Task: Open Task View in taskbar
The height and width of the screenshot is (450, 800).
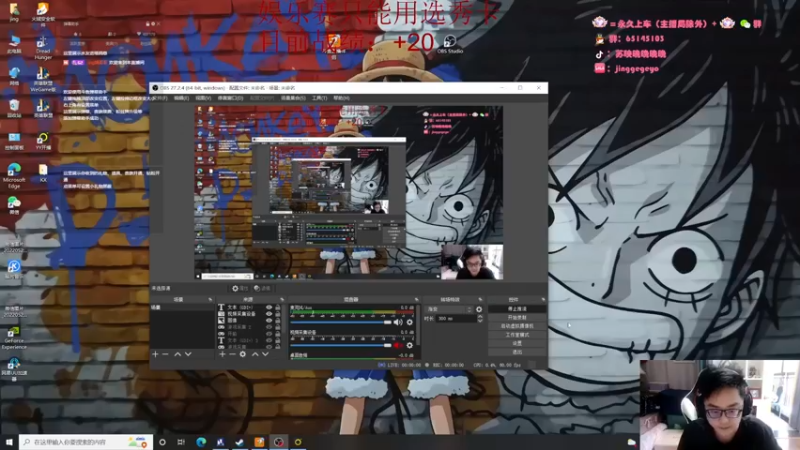Action: [181, 442]
